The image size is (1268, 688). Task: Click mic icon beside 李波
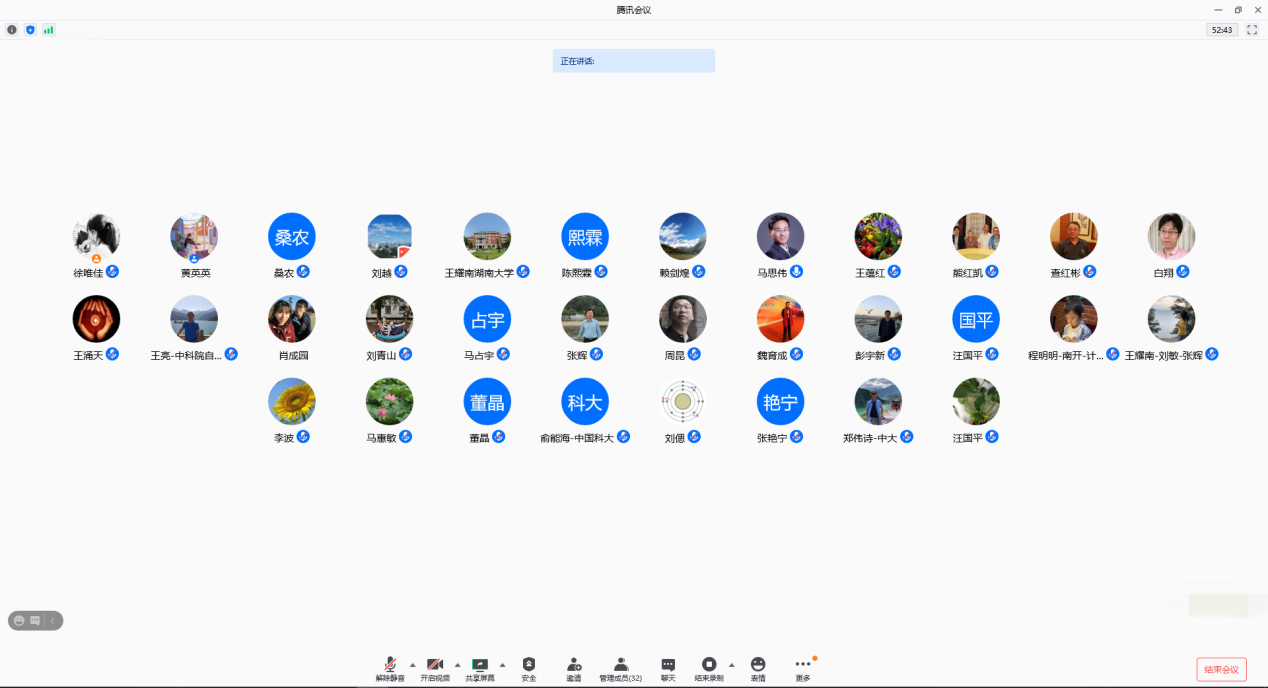[303, 437]
